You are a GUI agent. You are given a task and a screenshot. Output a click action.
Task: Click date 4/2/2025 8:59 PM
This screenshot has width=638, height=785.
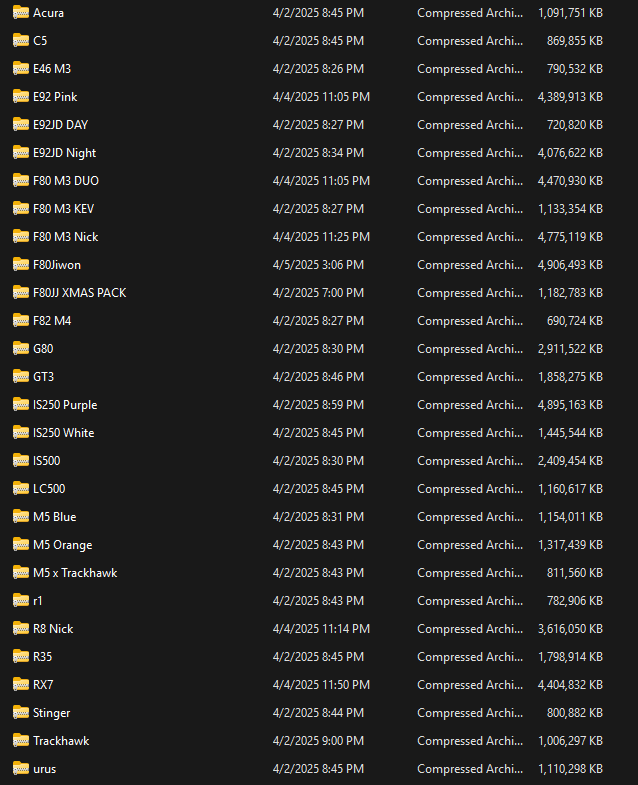coord(318,405)
